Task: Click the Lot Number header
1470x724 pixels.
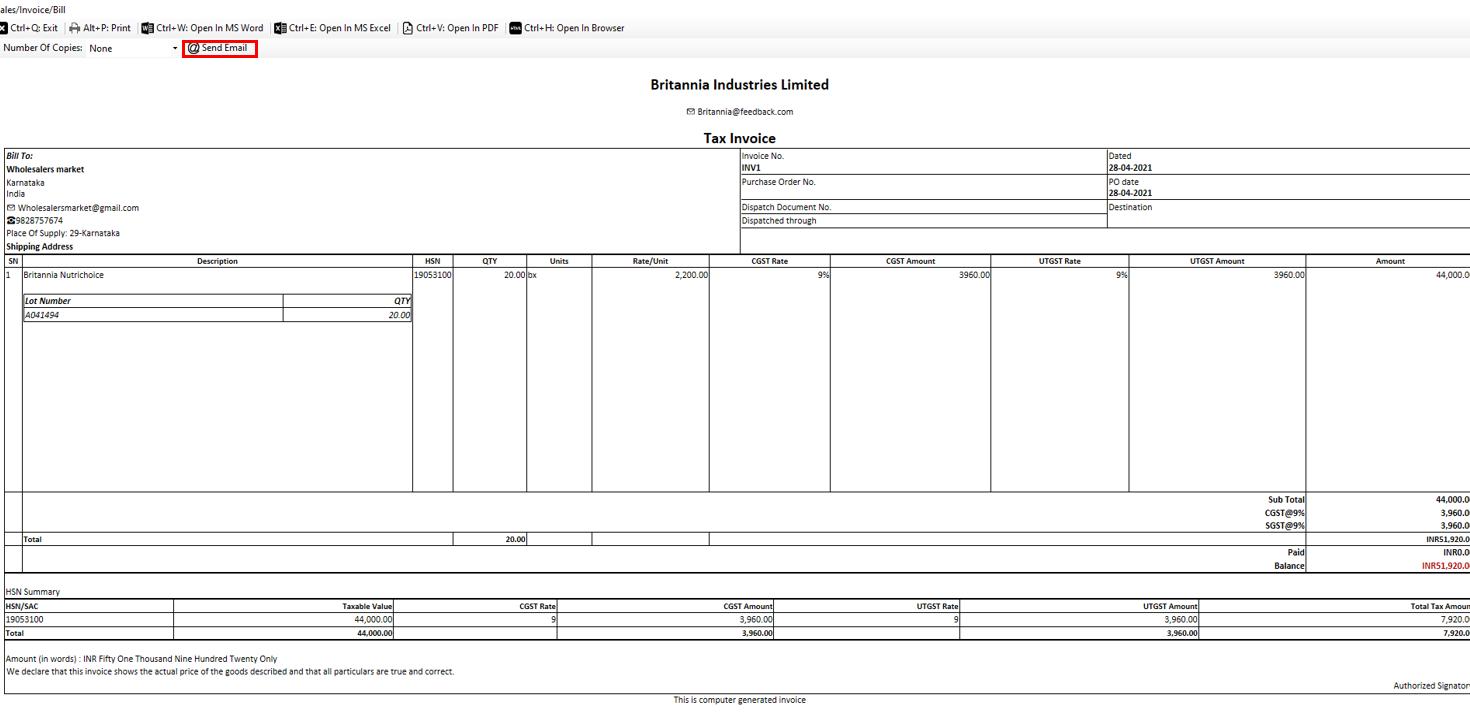Action: (48, 300)
